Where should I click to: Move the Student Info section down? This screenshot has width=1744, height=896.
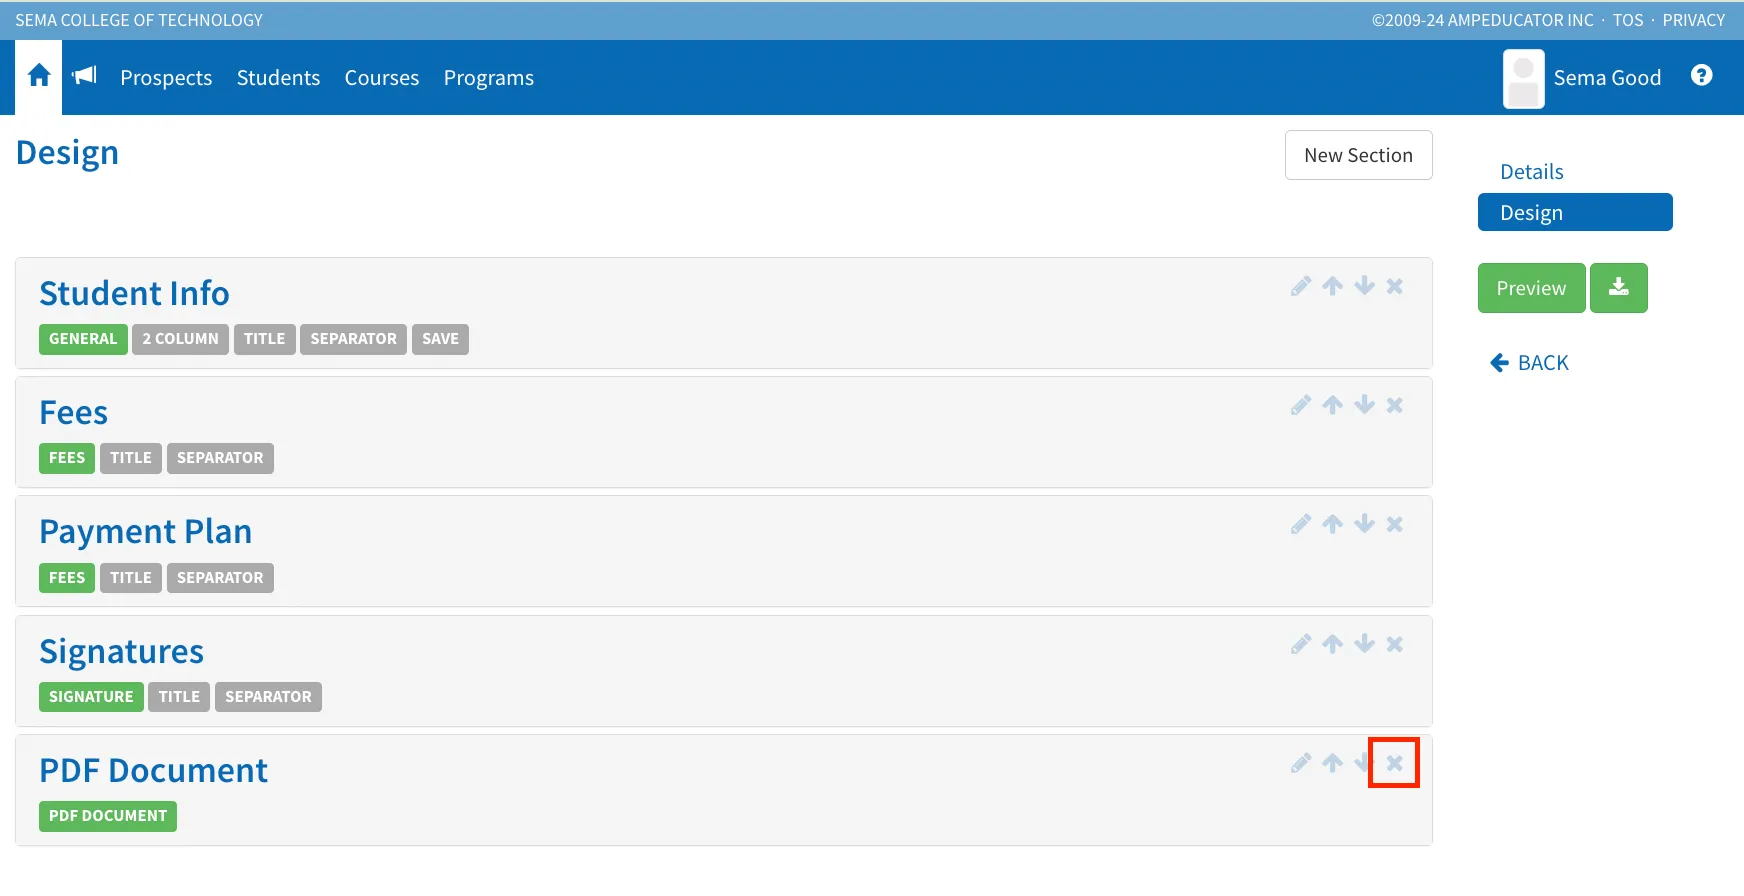point(1364,286)
